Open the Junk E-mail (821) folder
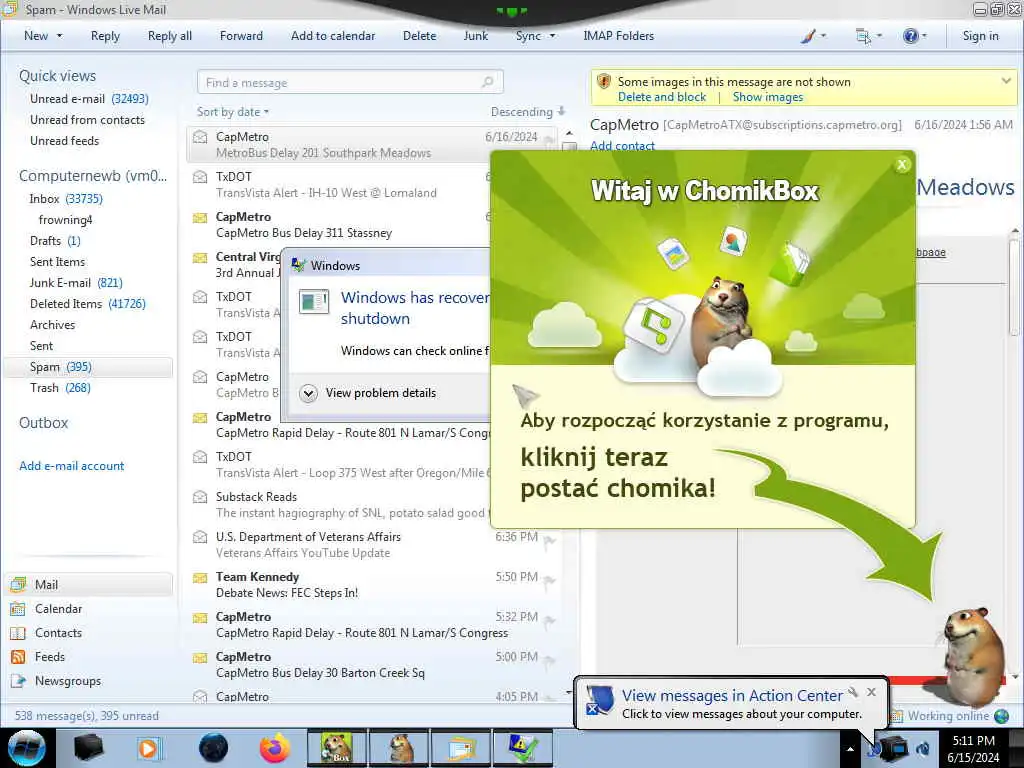This screenshot has height=768, width=1024. point(76,283)
